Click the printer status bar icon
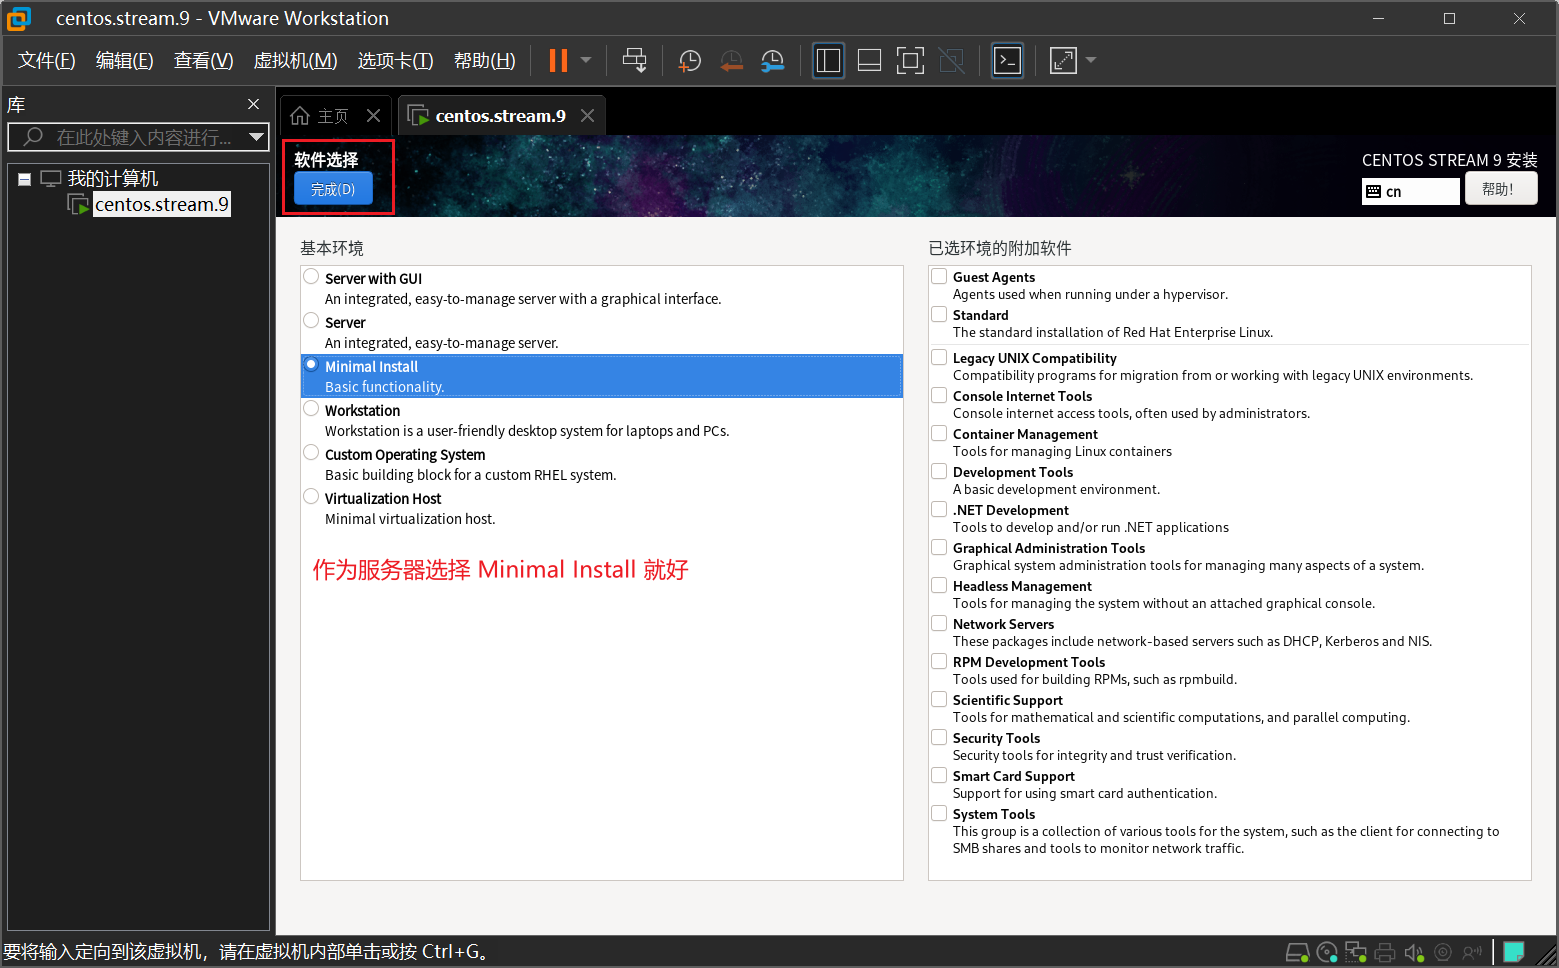This screenshot has width=1559, height=968. pos(1385,952)
